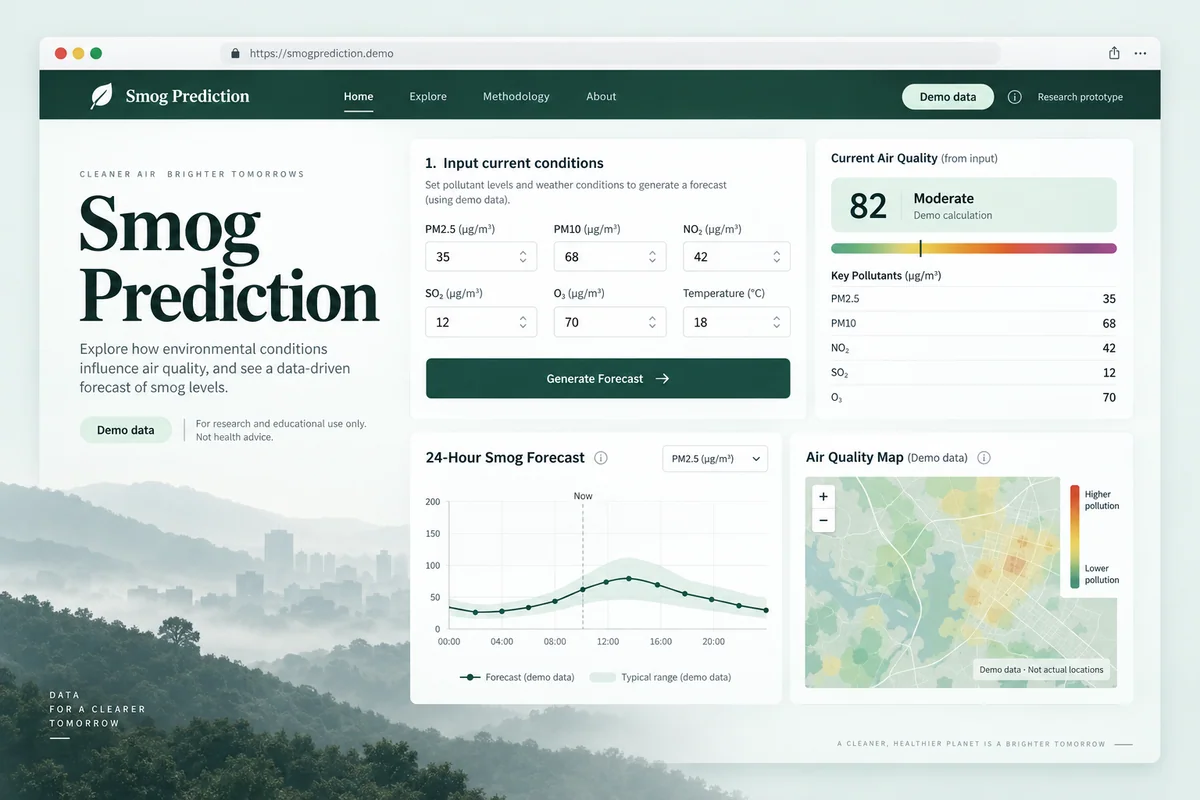Click the Temperature input field showing 18
Screen dimensions: 1200x800
[x=737, y=322]
